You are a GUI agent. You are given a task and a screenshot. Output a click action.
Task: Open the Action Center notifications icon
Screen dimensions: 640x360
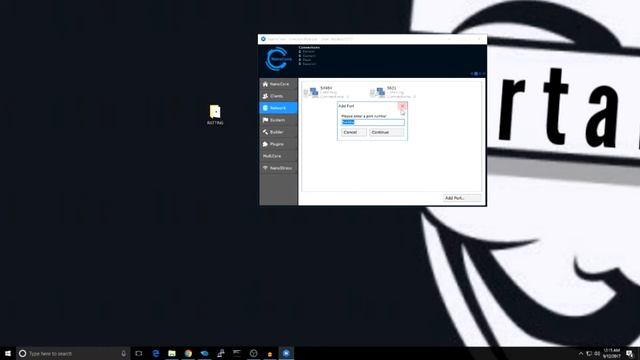pyautogui.click(x=630, y=353)
